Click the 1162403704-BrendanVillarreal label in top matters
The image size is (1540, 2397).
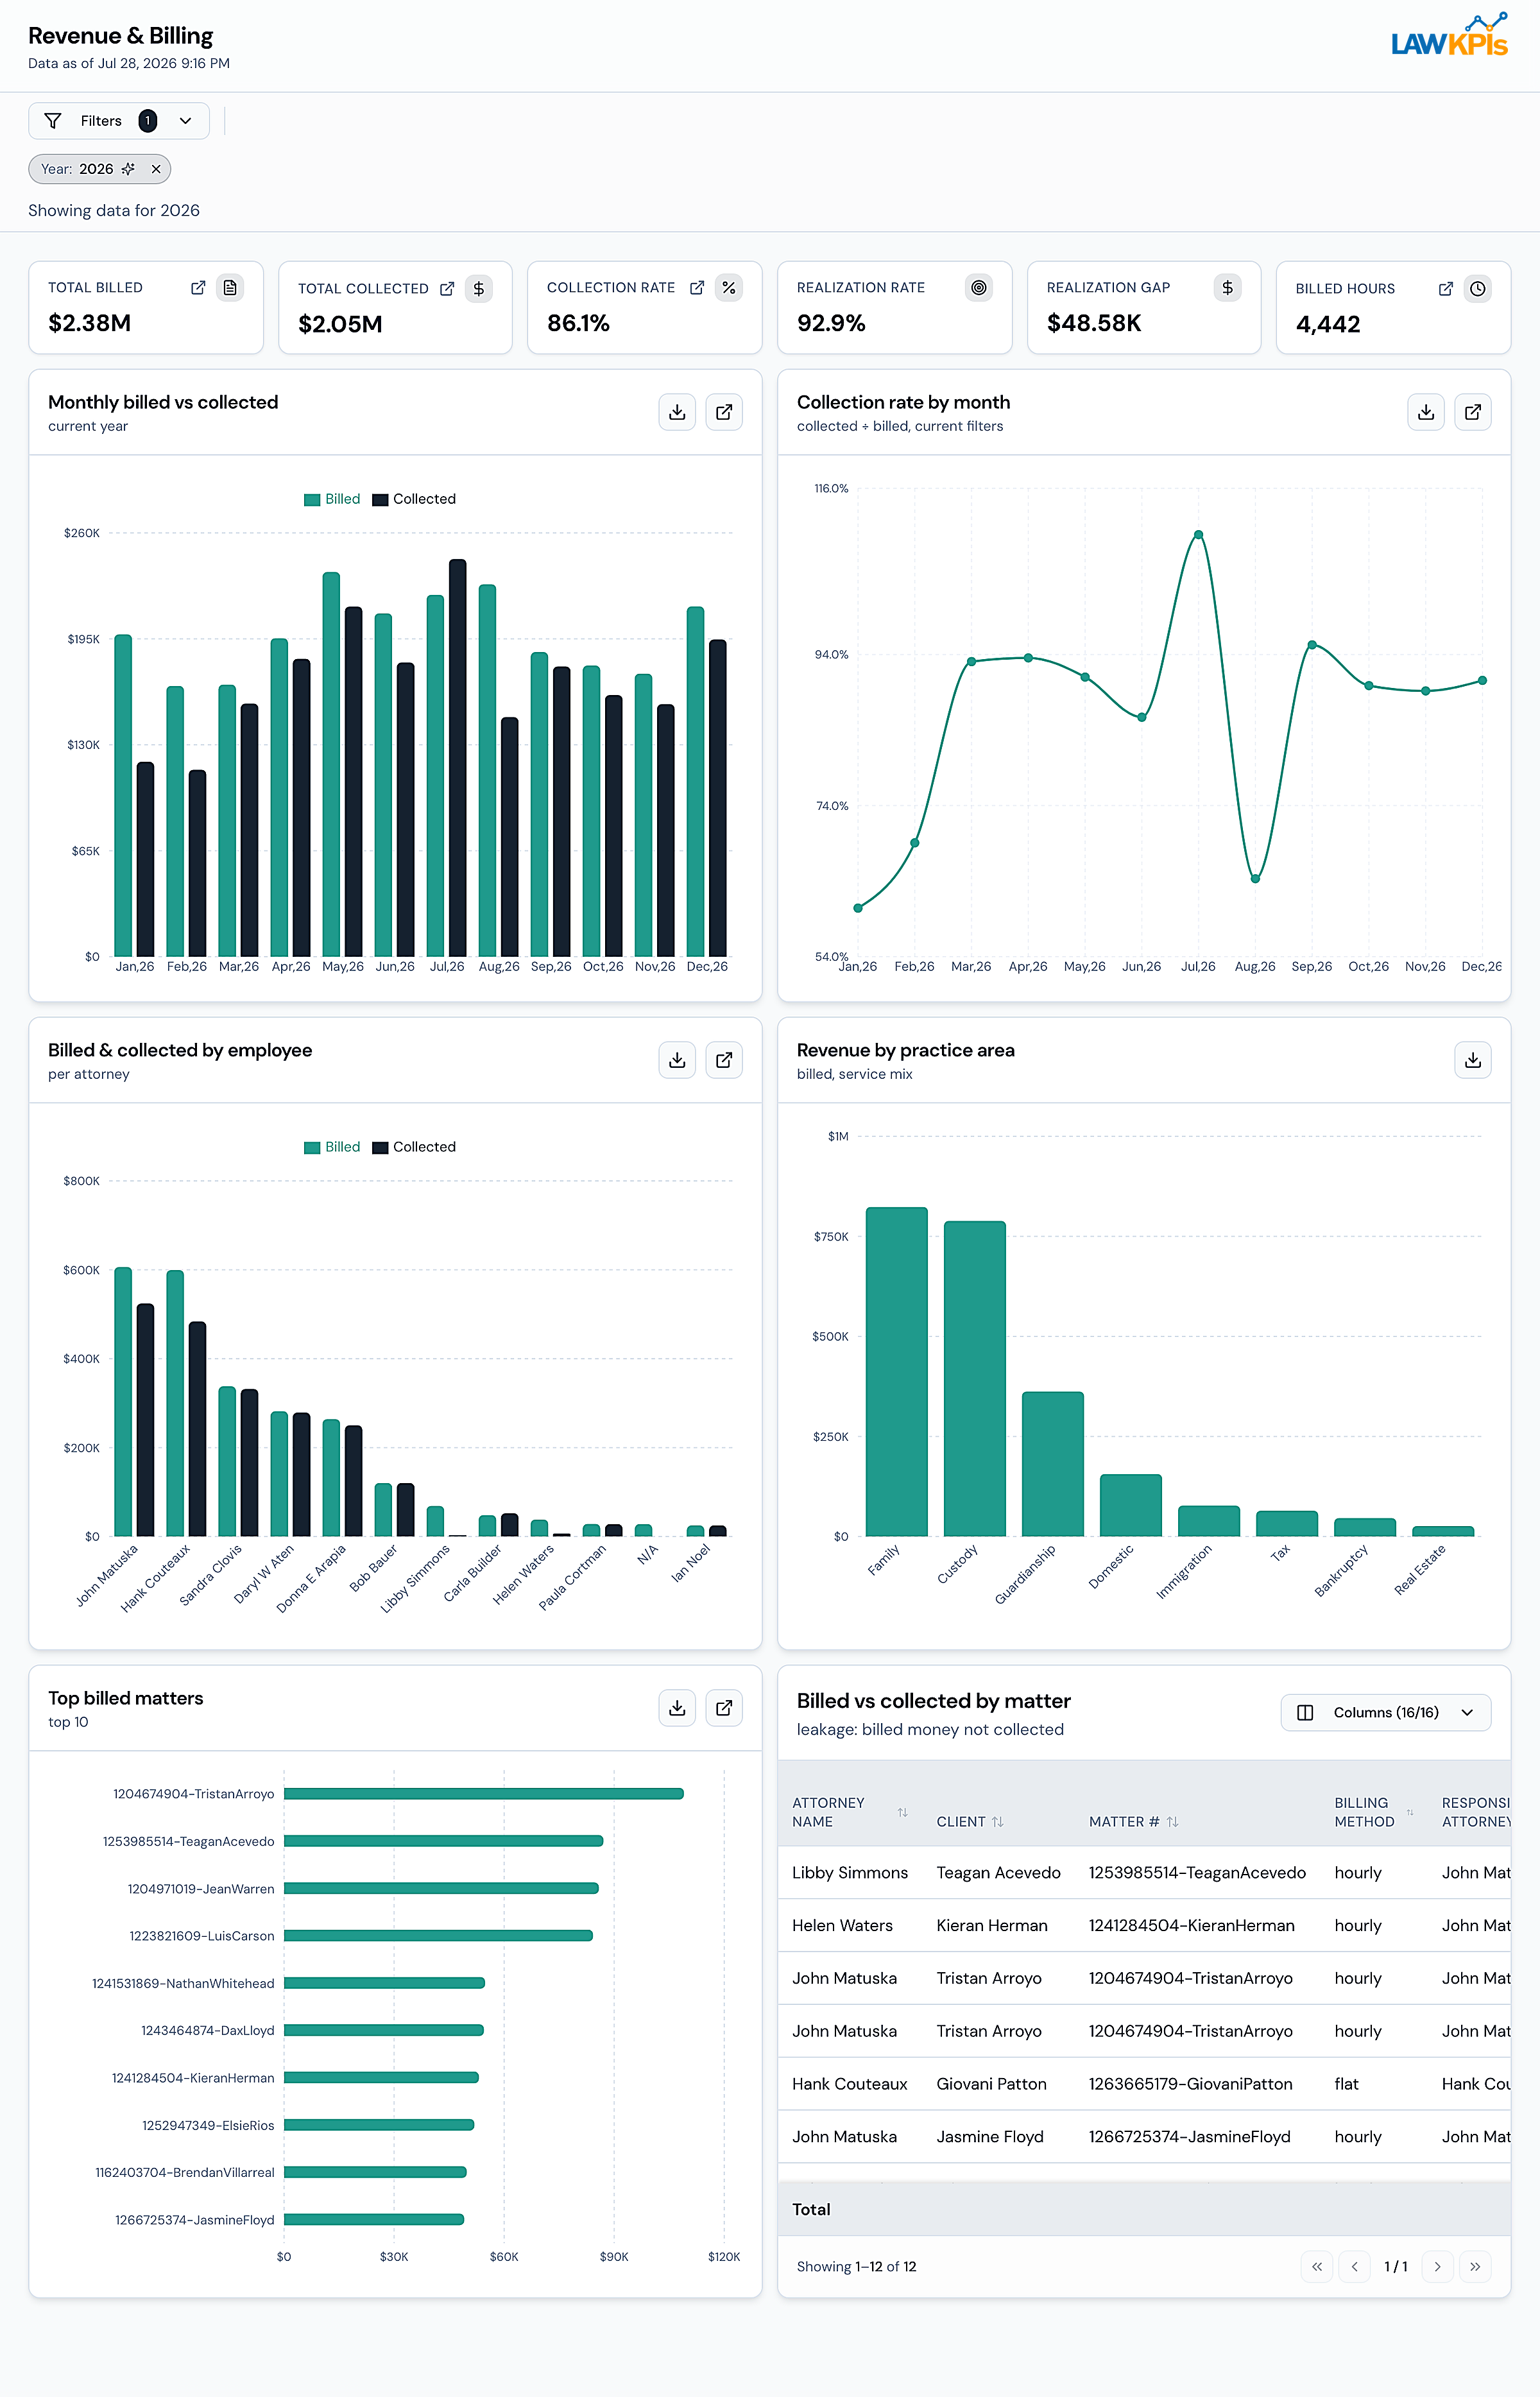click(184, 2172)
